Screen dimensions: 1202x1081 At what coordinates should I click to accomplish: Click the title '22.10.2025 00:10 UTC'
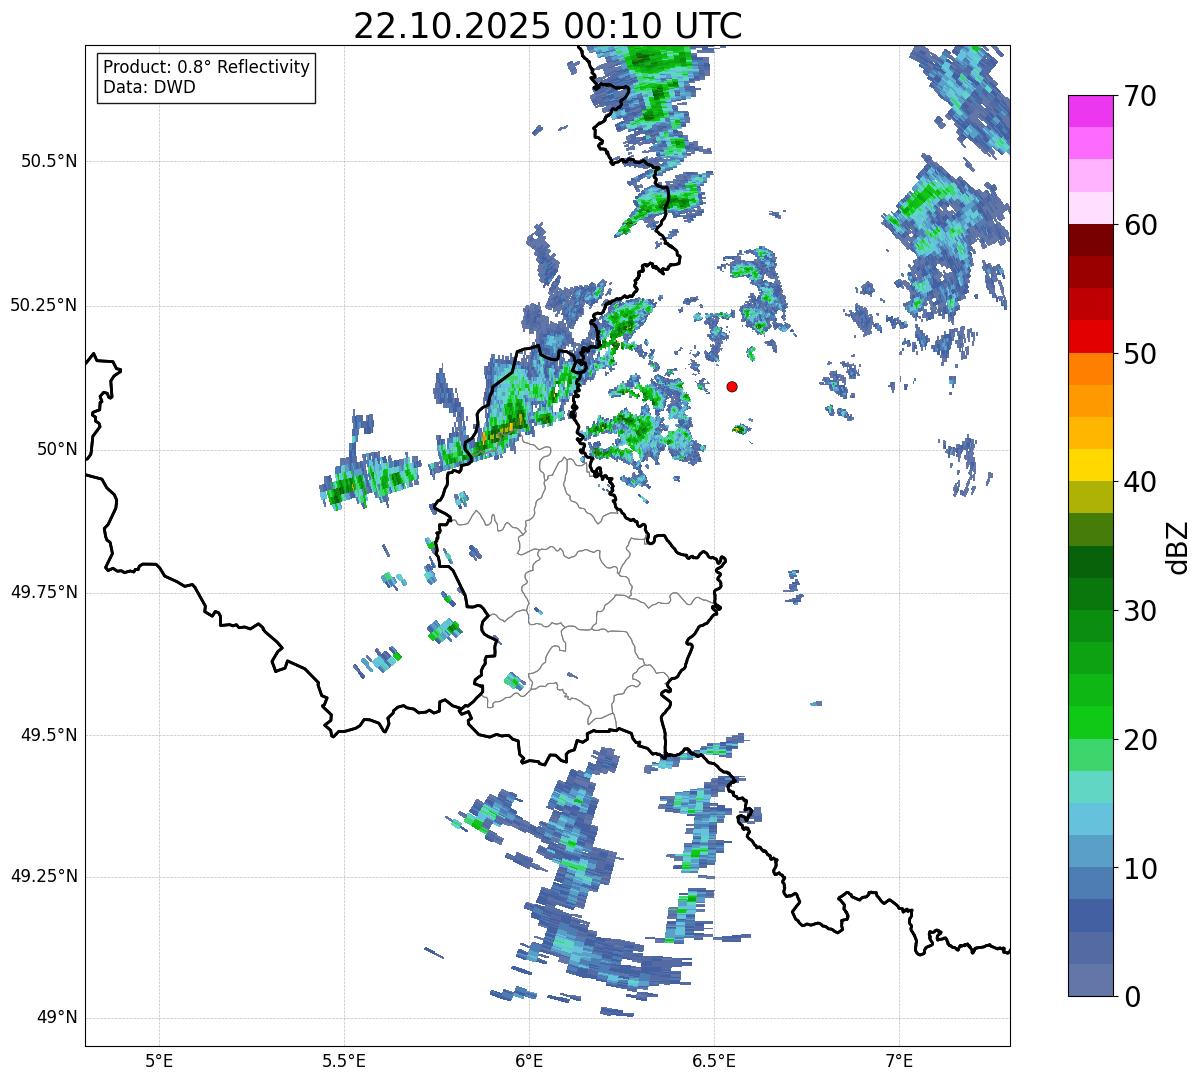pos(548,25)
